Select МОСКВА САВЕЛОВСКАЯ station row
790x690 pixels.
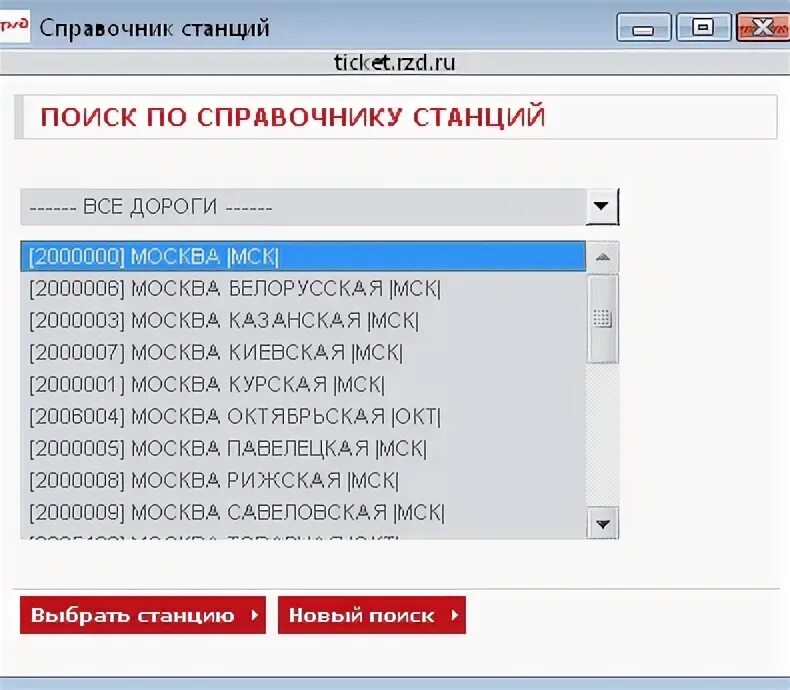point(303,512)
